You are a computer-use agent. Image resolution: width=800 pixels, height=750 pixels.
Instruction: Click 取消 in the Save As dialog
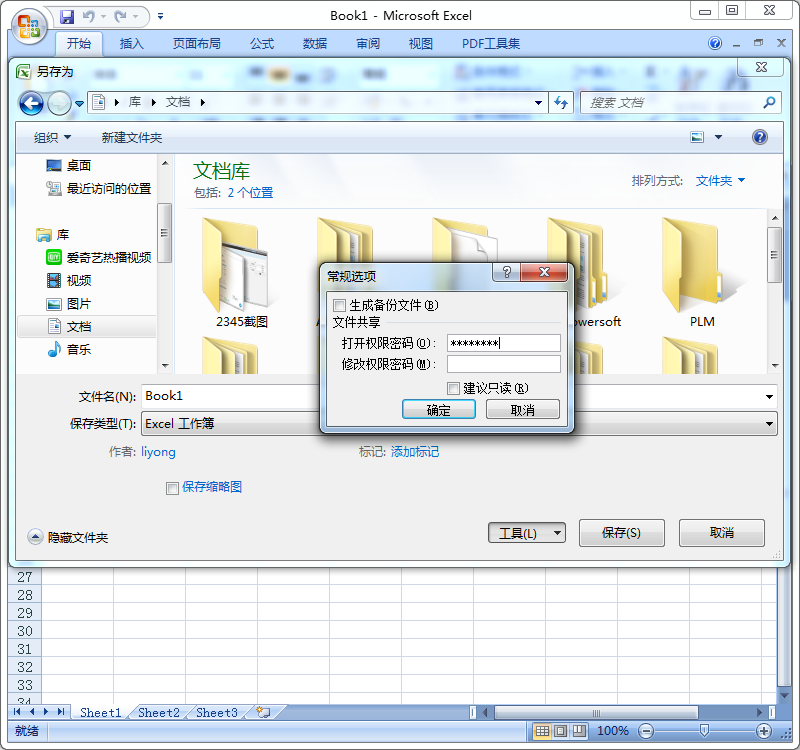(721, 533)
